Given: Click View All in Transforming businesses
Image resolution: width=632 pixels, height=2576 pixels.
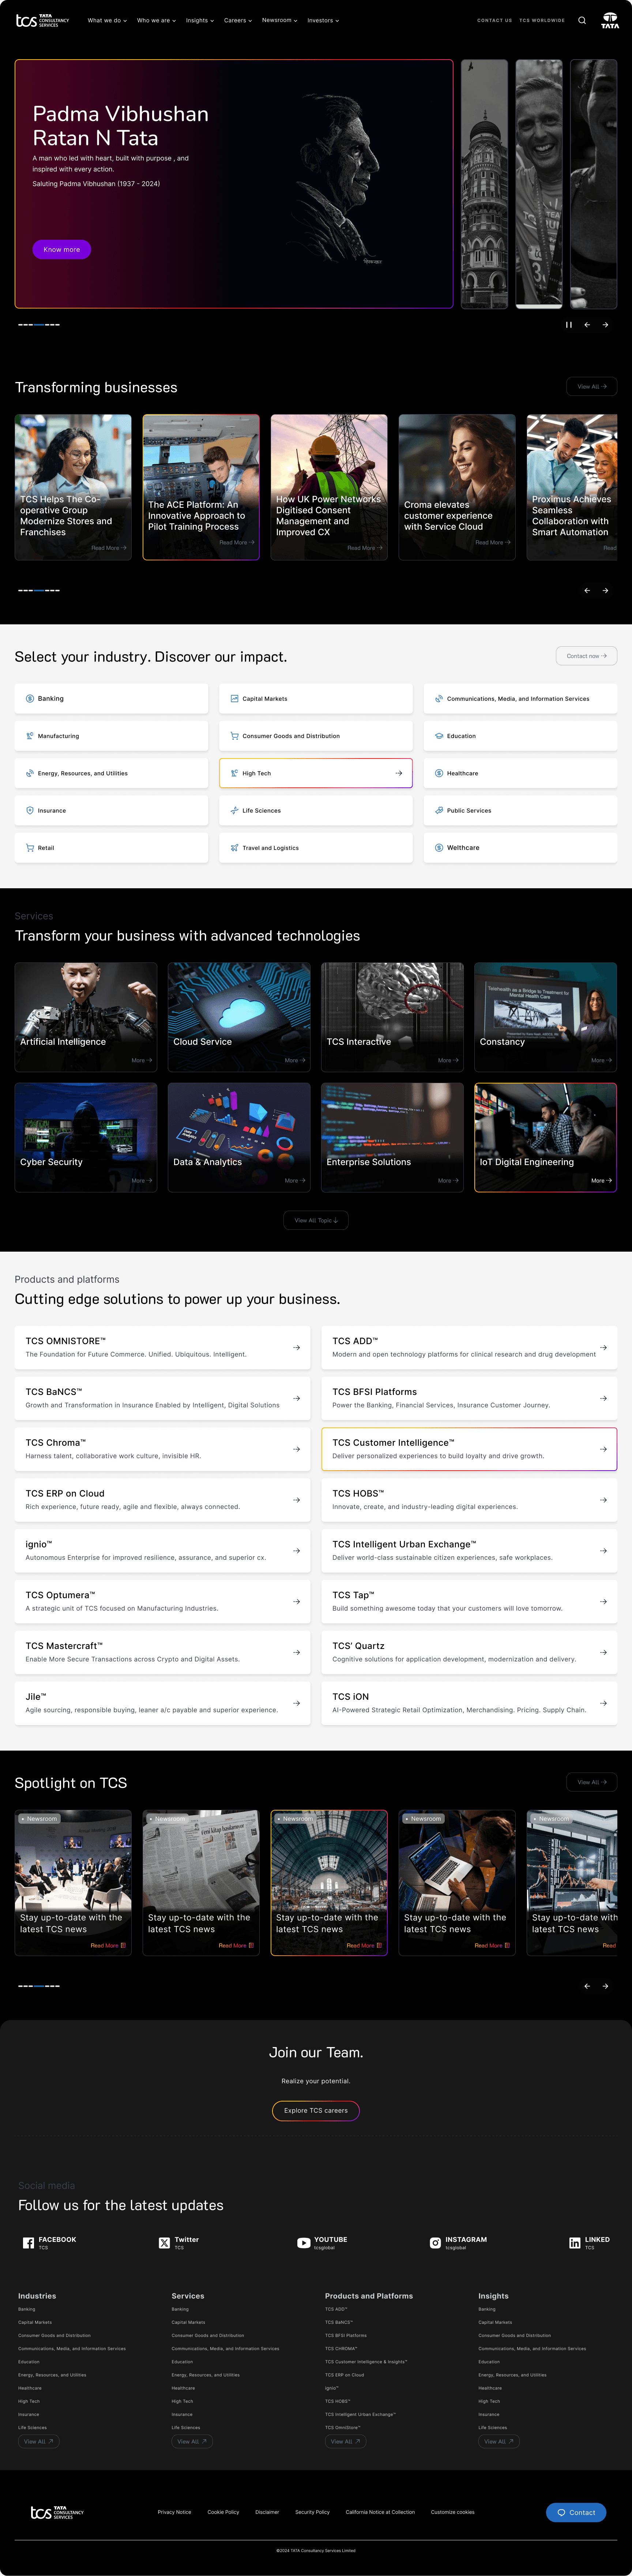Looking at the screenshot, I should (x=592, y=386).
